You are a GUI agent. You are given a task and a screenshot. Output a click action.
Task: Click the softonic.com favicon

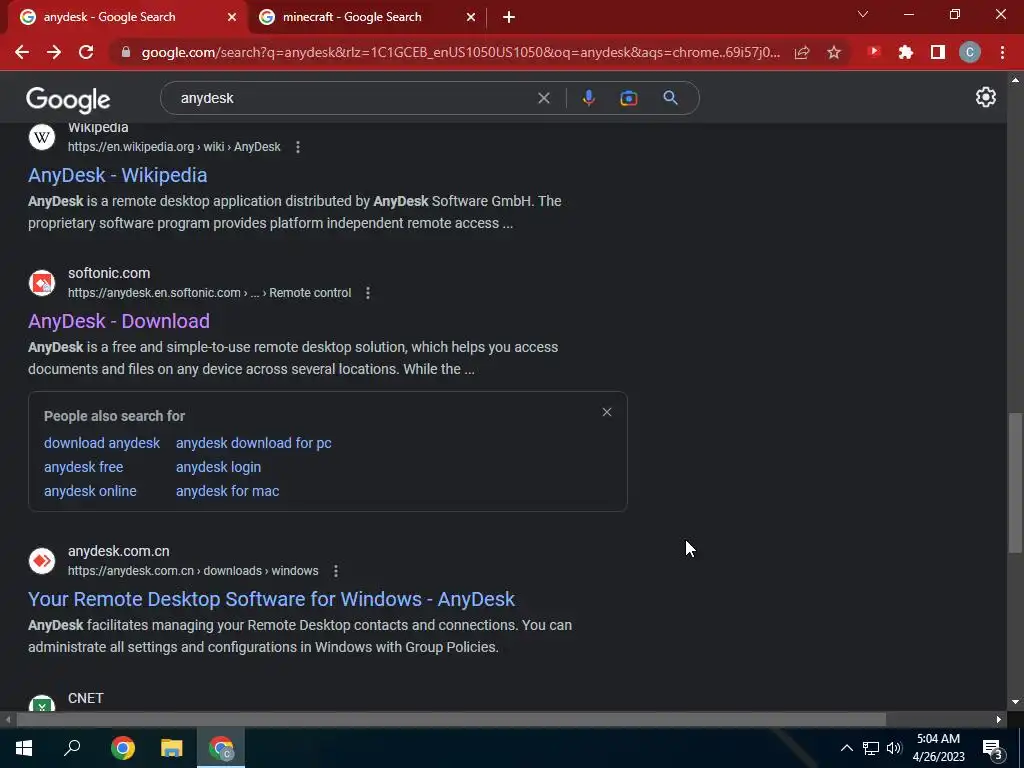pyautogui.click(x=42, y=283)
